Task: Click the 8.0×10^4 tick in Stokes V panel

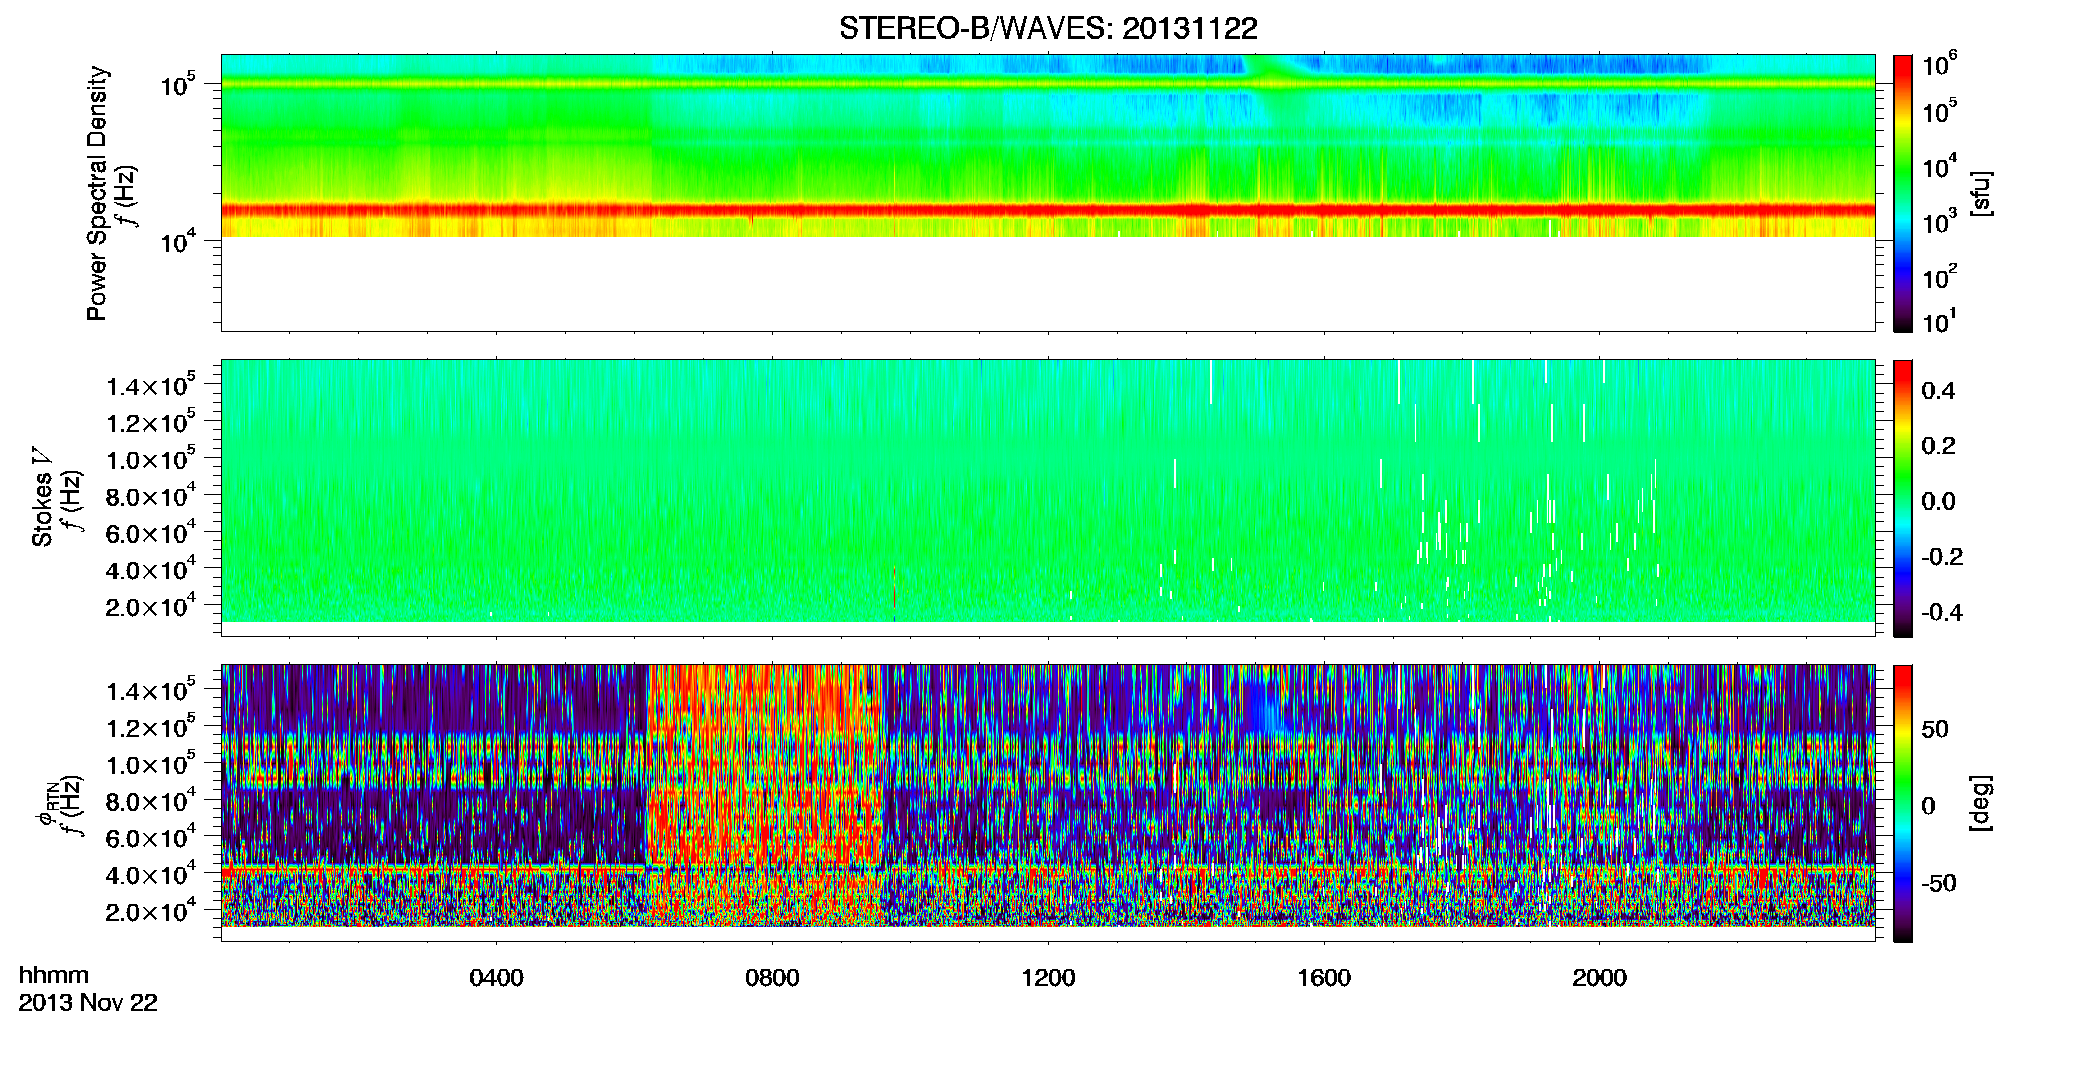Action: pyautogui.click(x=151, y=496)
